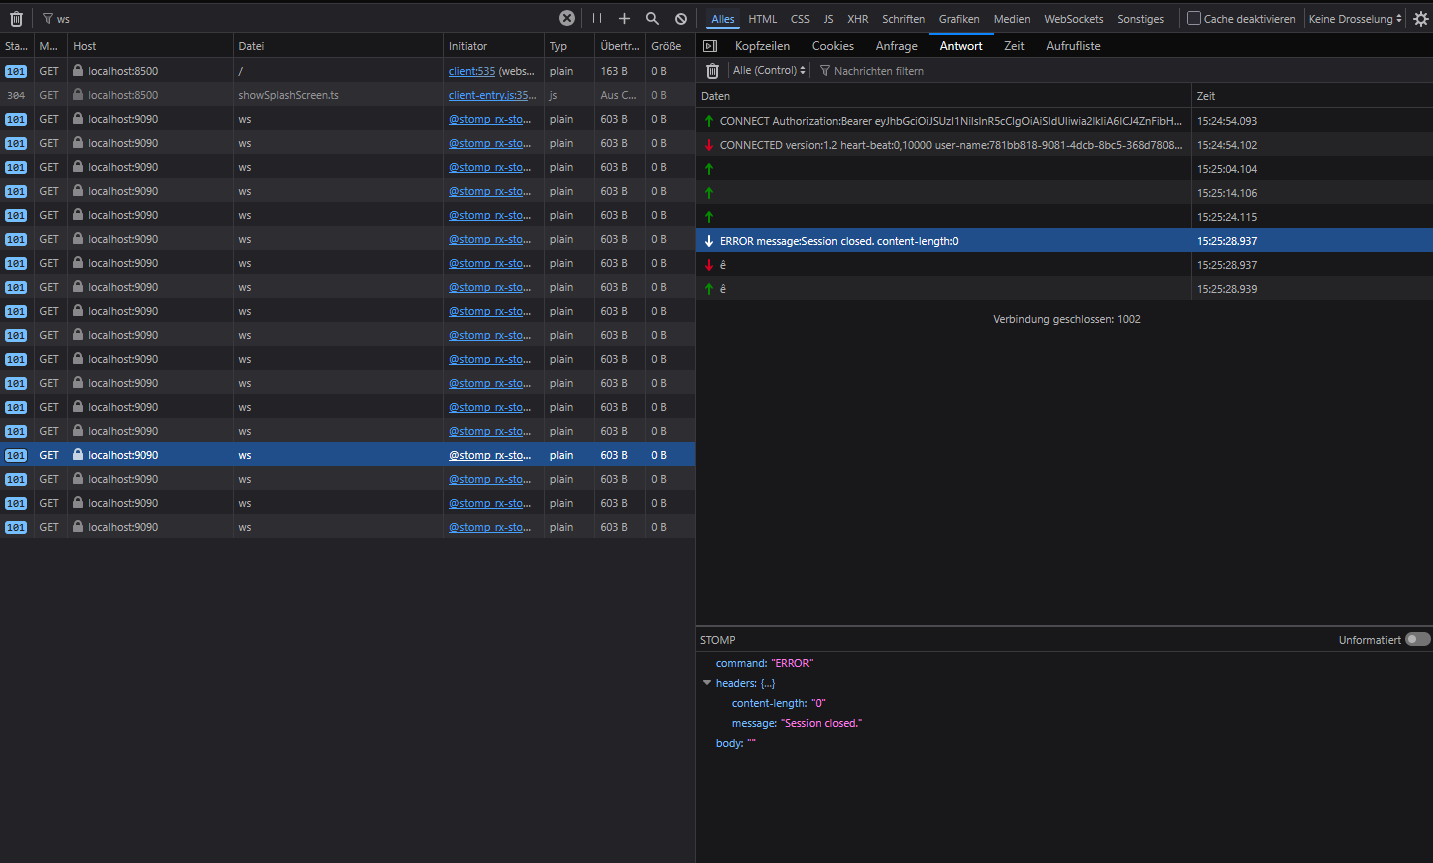Select the CONNECT Authorization:Bearer message
This screenshot has height=863, width=1433.
pos(1064,121)
